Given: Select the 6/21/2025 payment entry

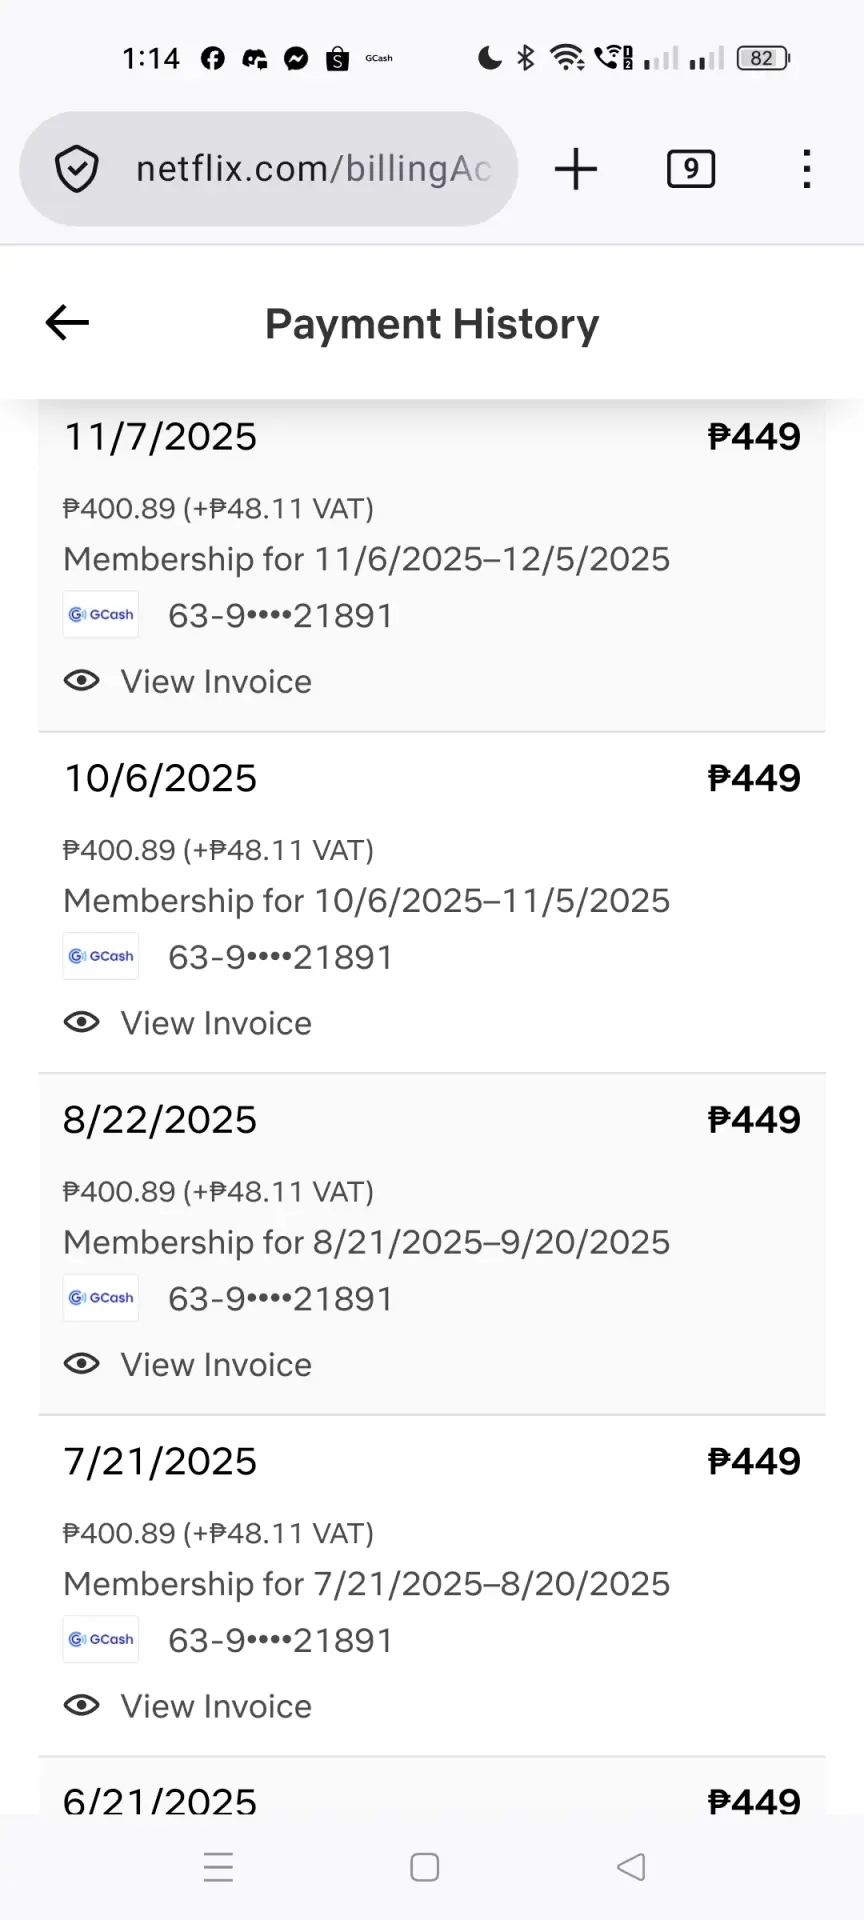Looking at the screenshot, I should 432,1787.
